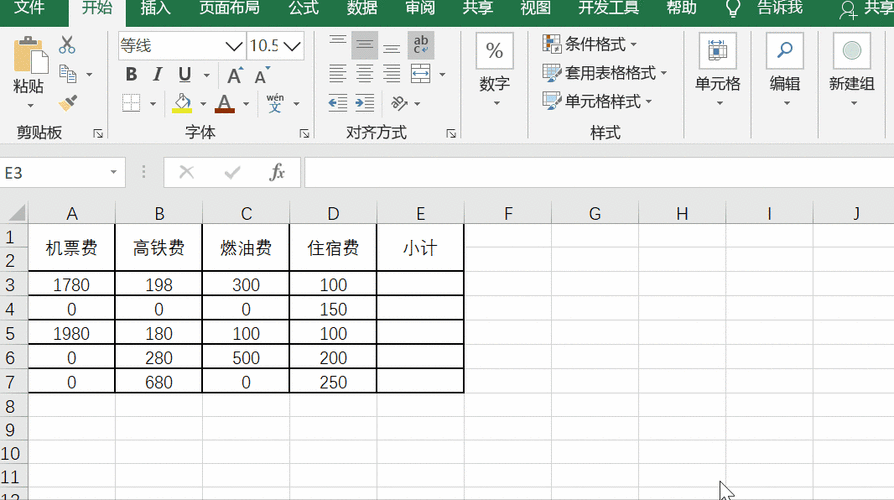Click in the formula bar input
This screenshot has width=894, height=500.
coord(599,172)
